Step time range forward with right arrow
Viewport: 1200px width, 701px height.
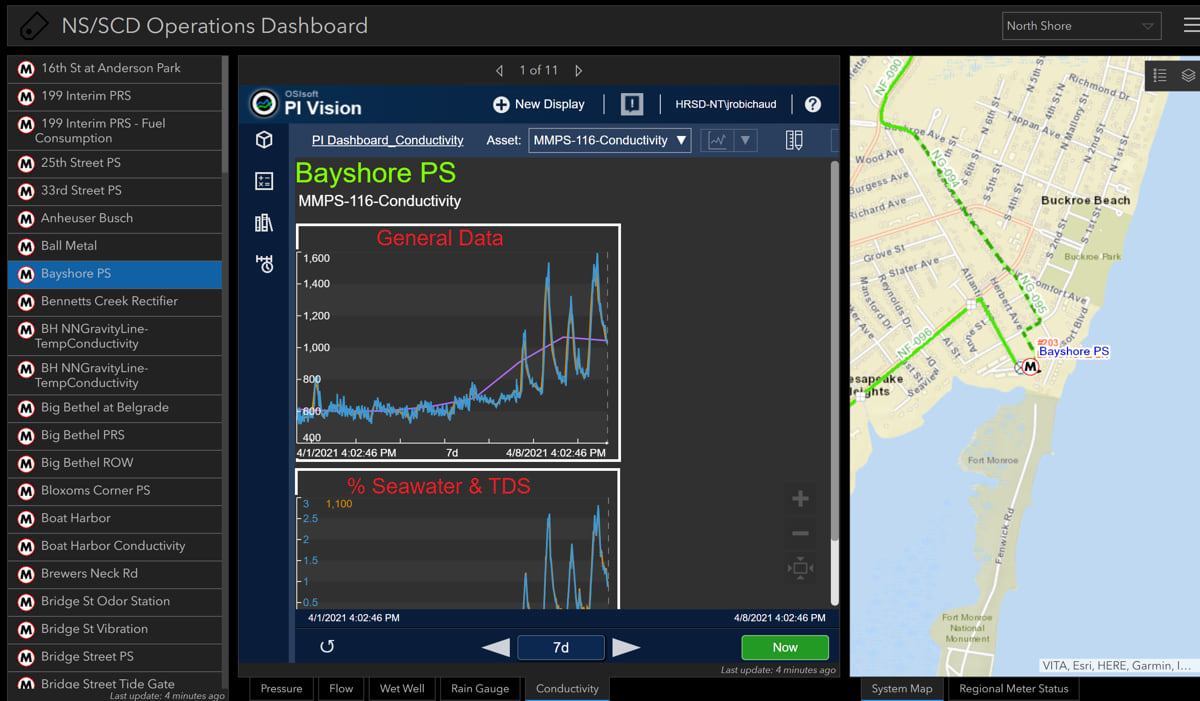point(626,648)
